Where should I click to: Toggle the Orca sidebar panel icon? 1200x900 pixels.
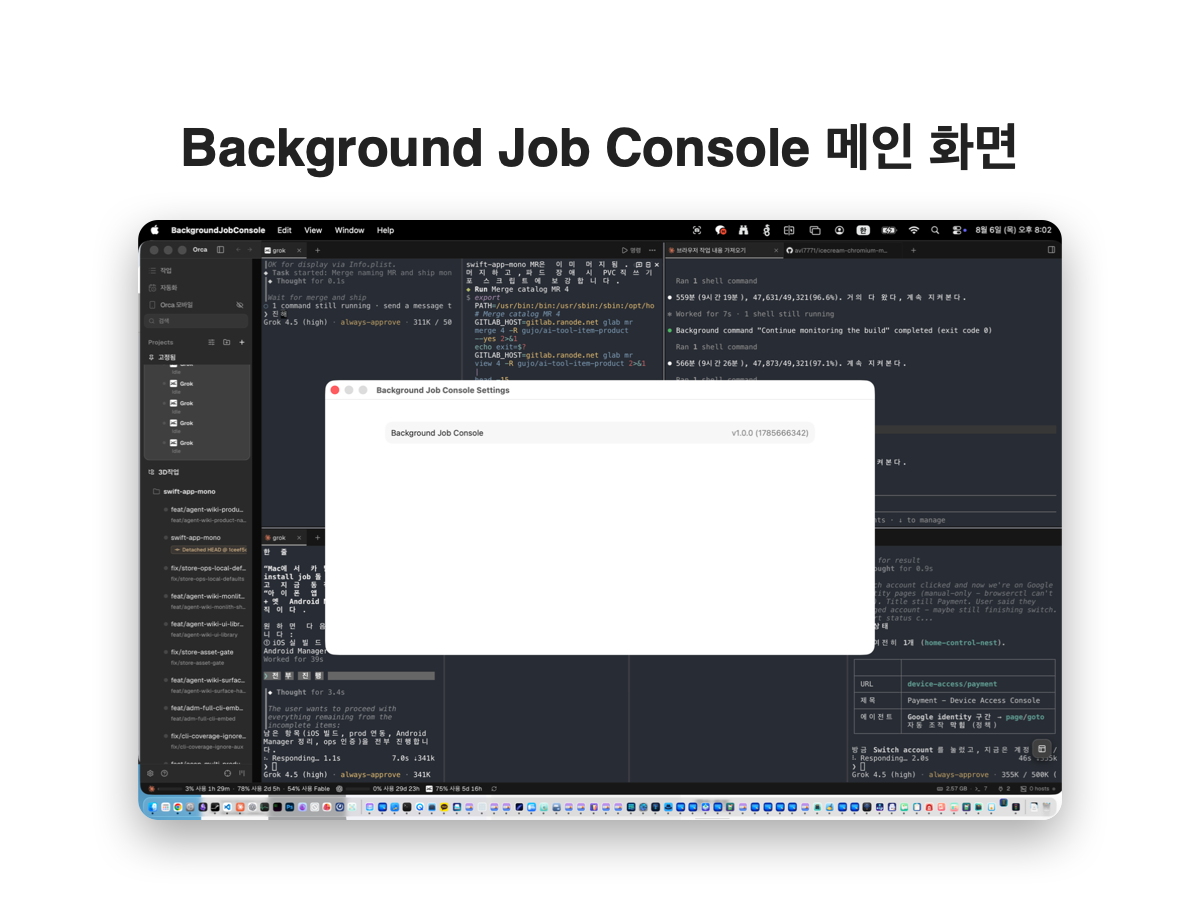pyautogui.click(x=220, y=249)
